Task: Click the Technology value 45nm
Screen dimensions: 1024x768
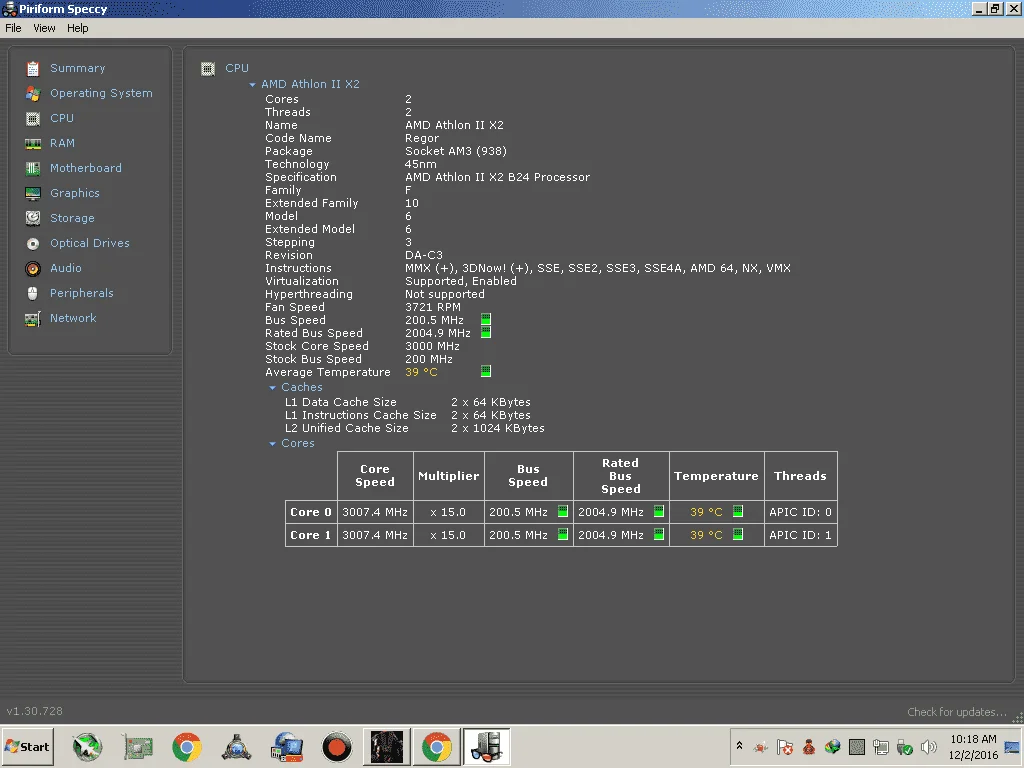Action: [421, 164]
